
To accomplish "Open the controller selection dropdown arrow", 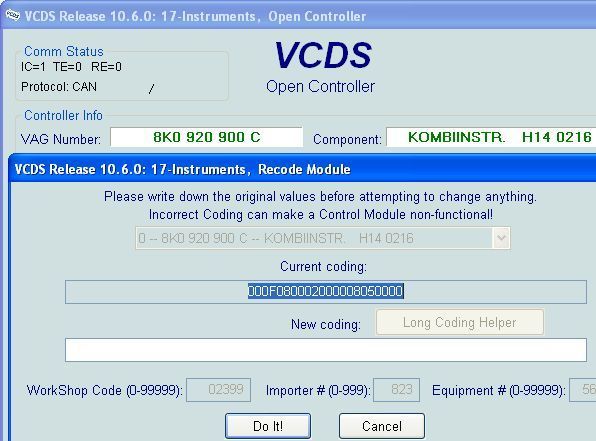I will click(501, 238).
